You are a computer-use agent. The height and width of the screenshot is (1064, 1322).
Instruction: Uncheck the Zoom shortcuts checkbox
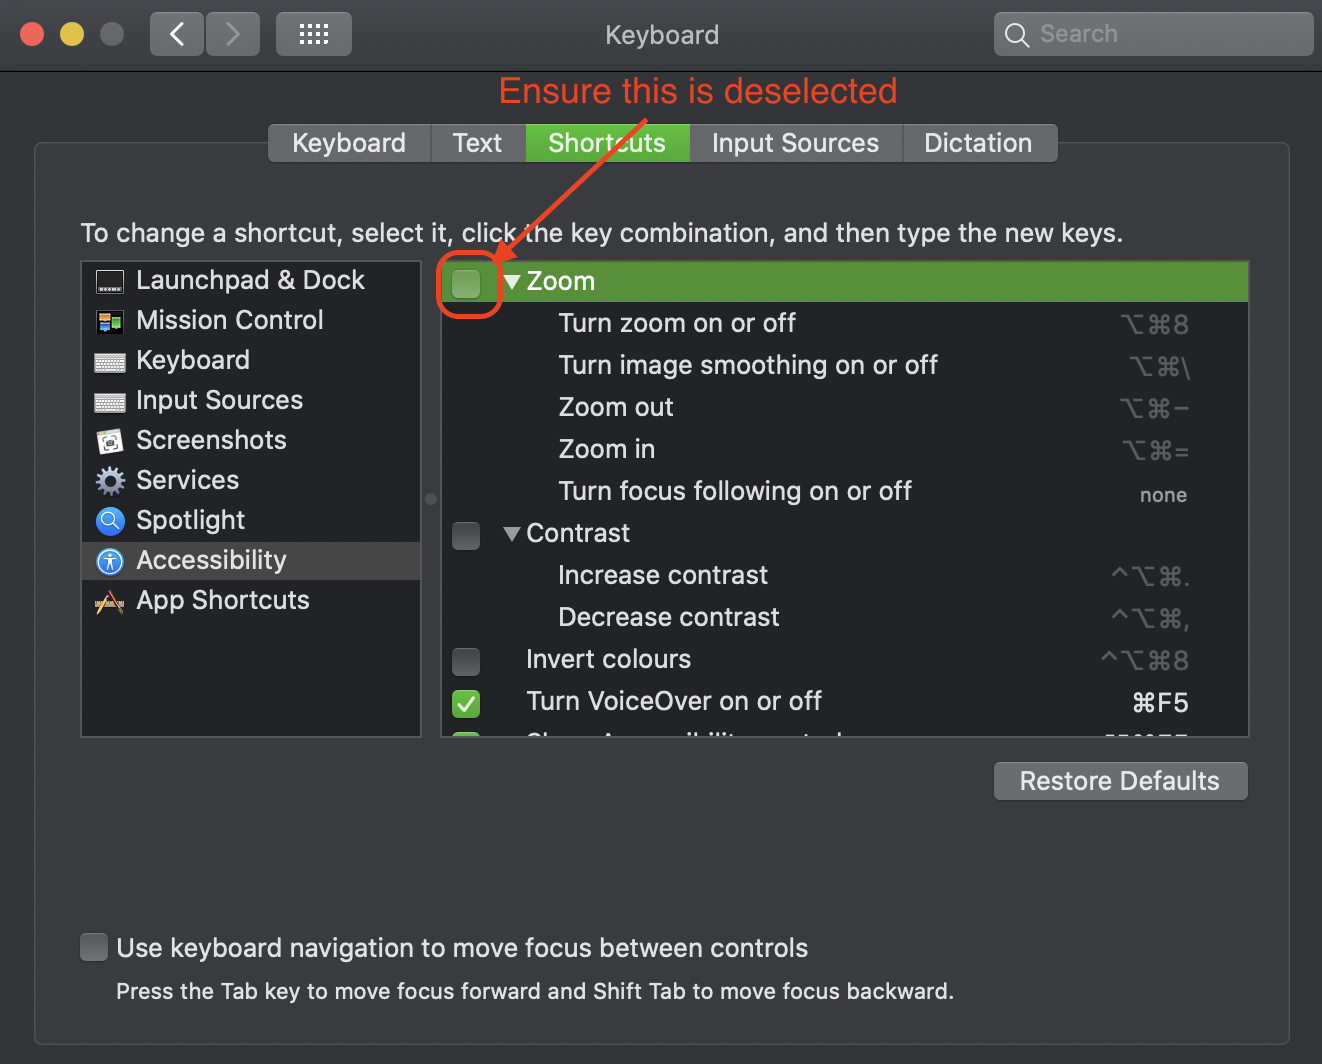pyautogui.click(x=466, y=283)
